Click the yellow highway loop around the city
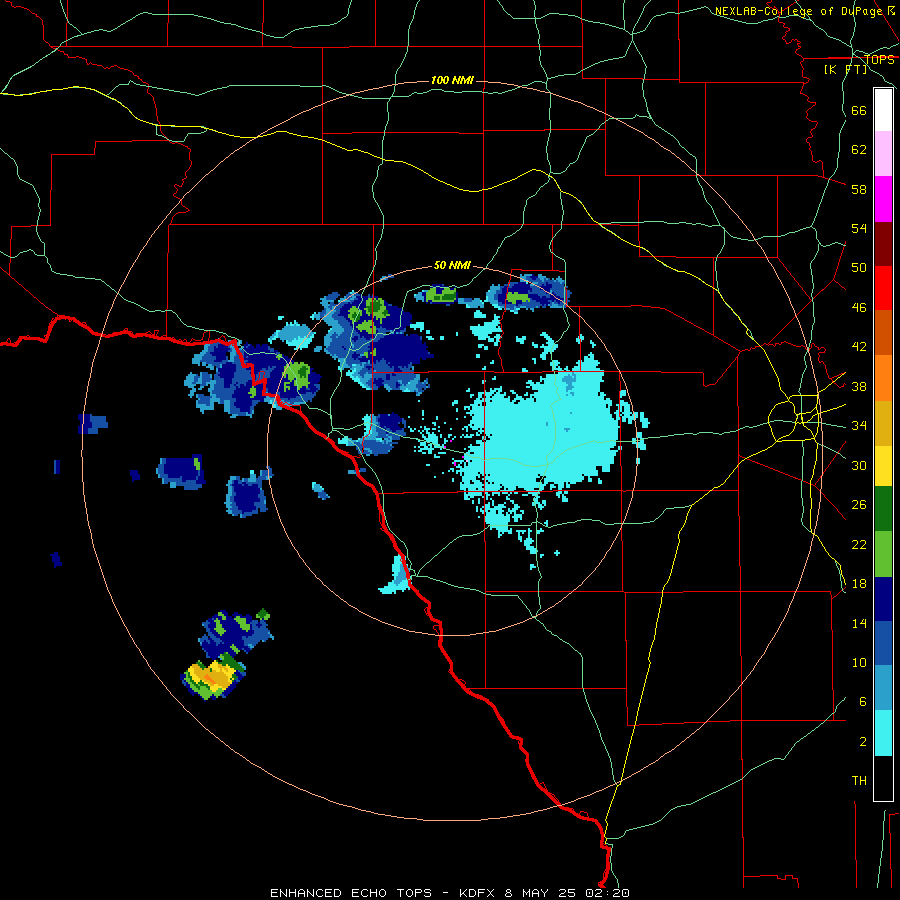 (794, 419)
